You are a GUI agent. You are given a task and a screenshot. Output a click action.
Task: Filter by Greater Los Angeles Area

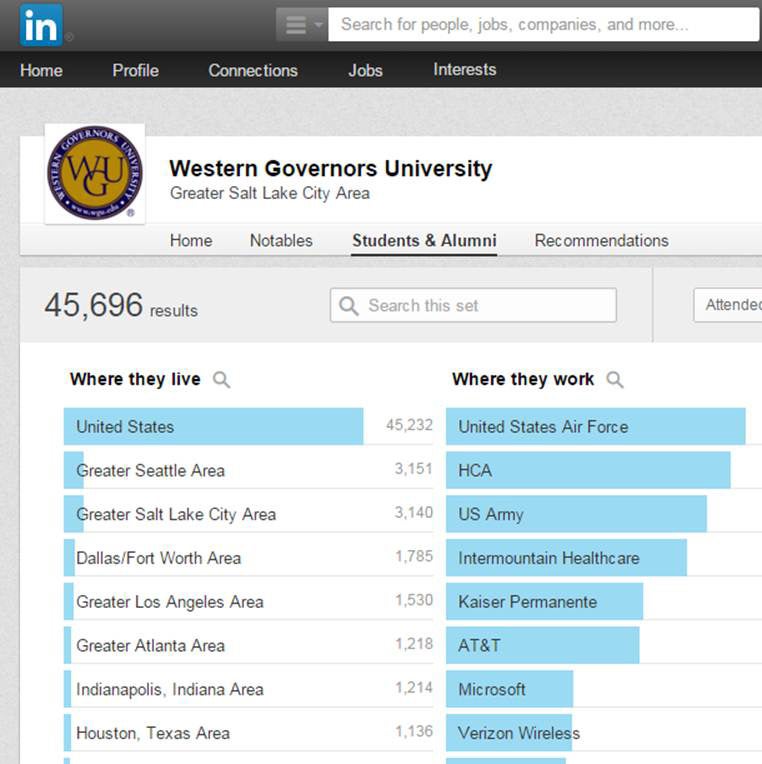click(x=248, y=601)
